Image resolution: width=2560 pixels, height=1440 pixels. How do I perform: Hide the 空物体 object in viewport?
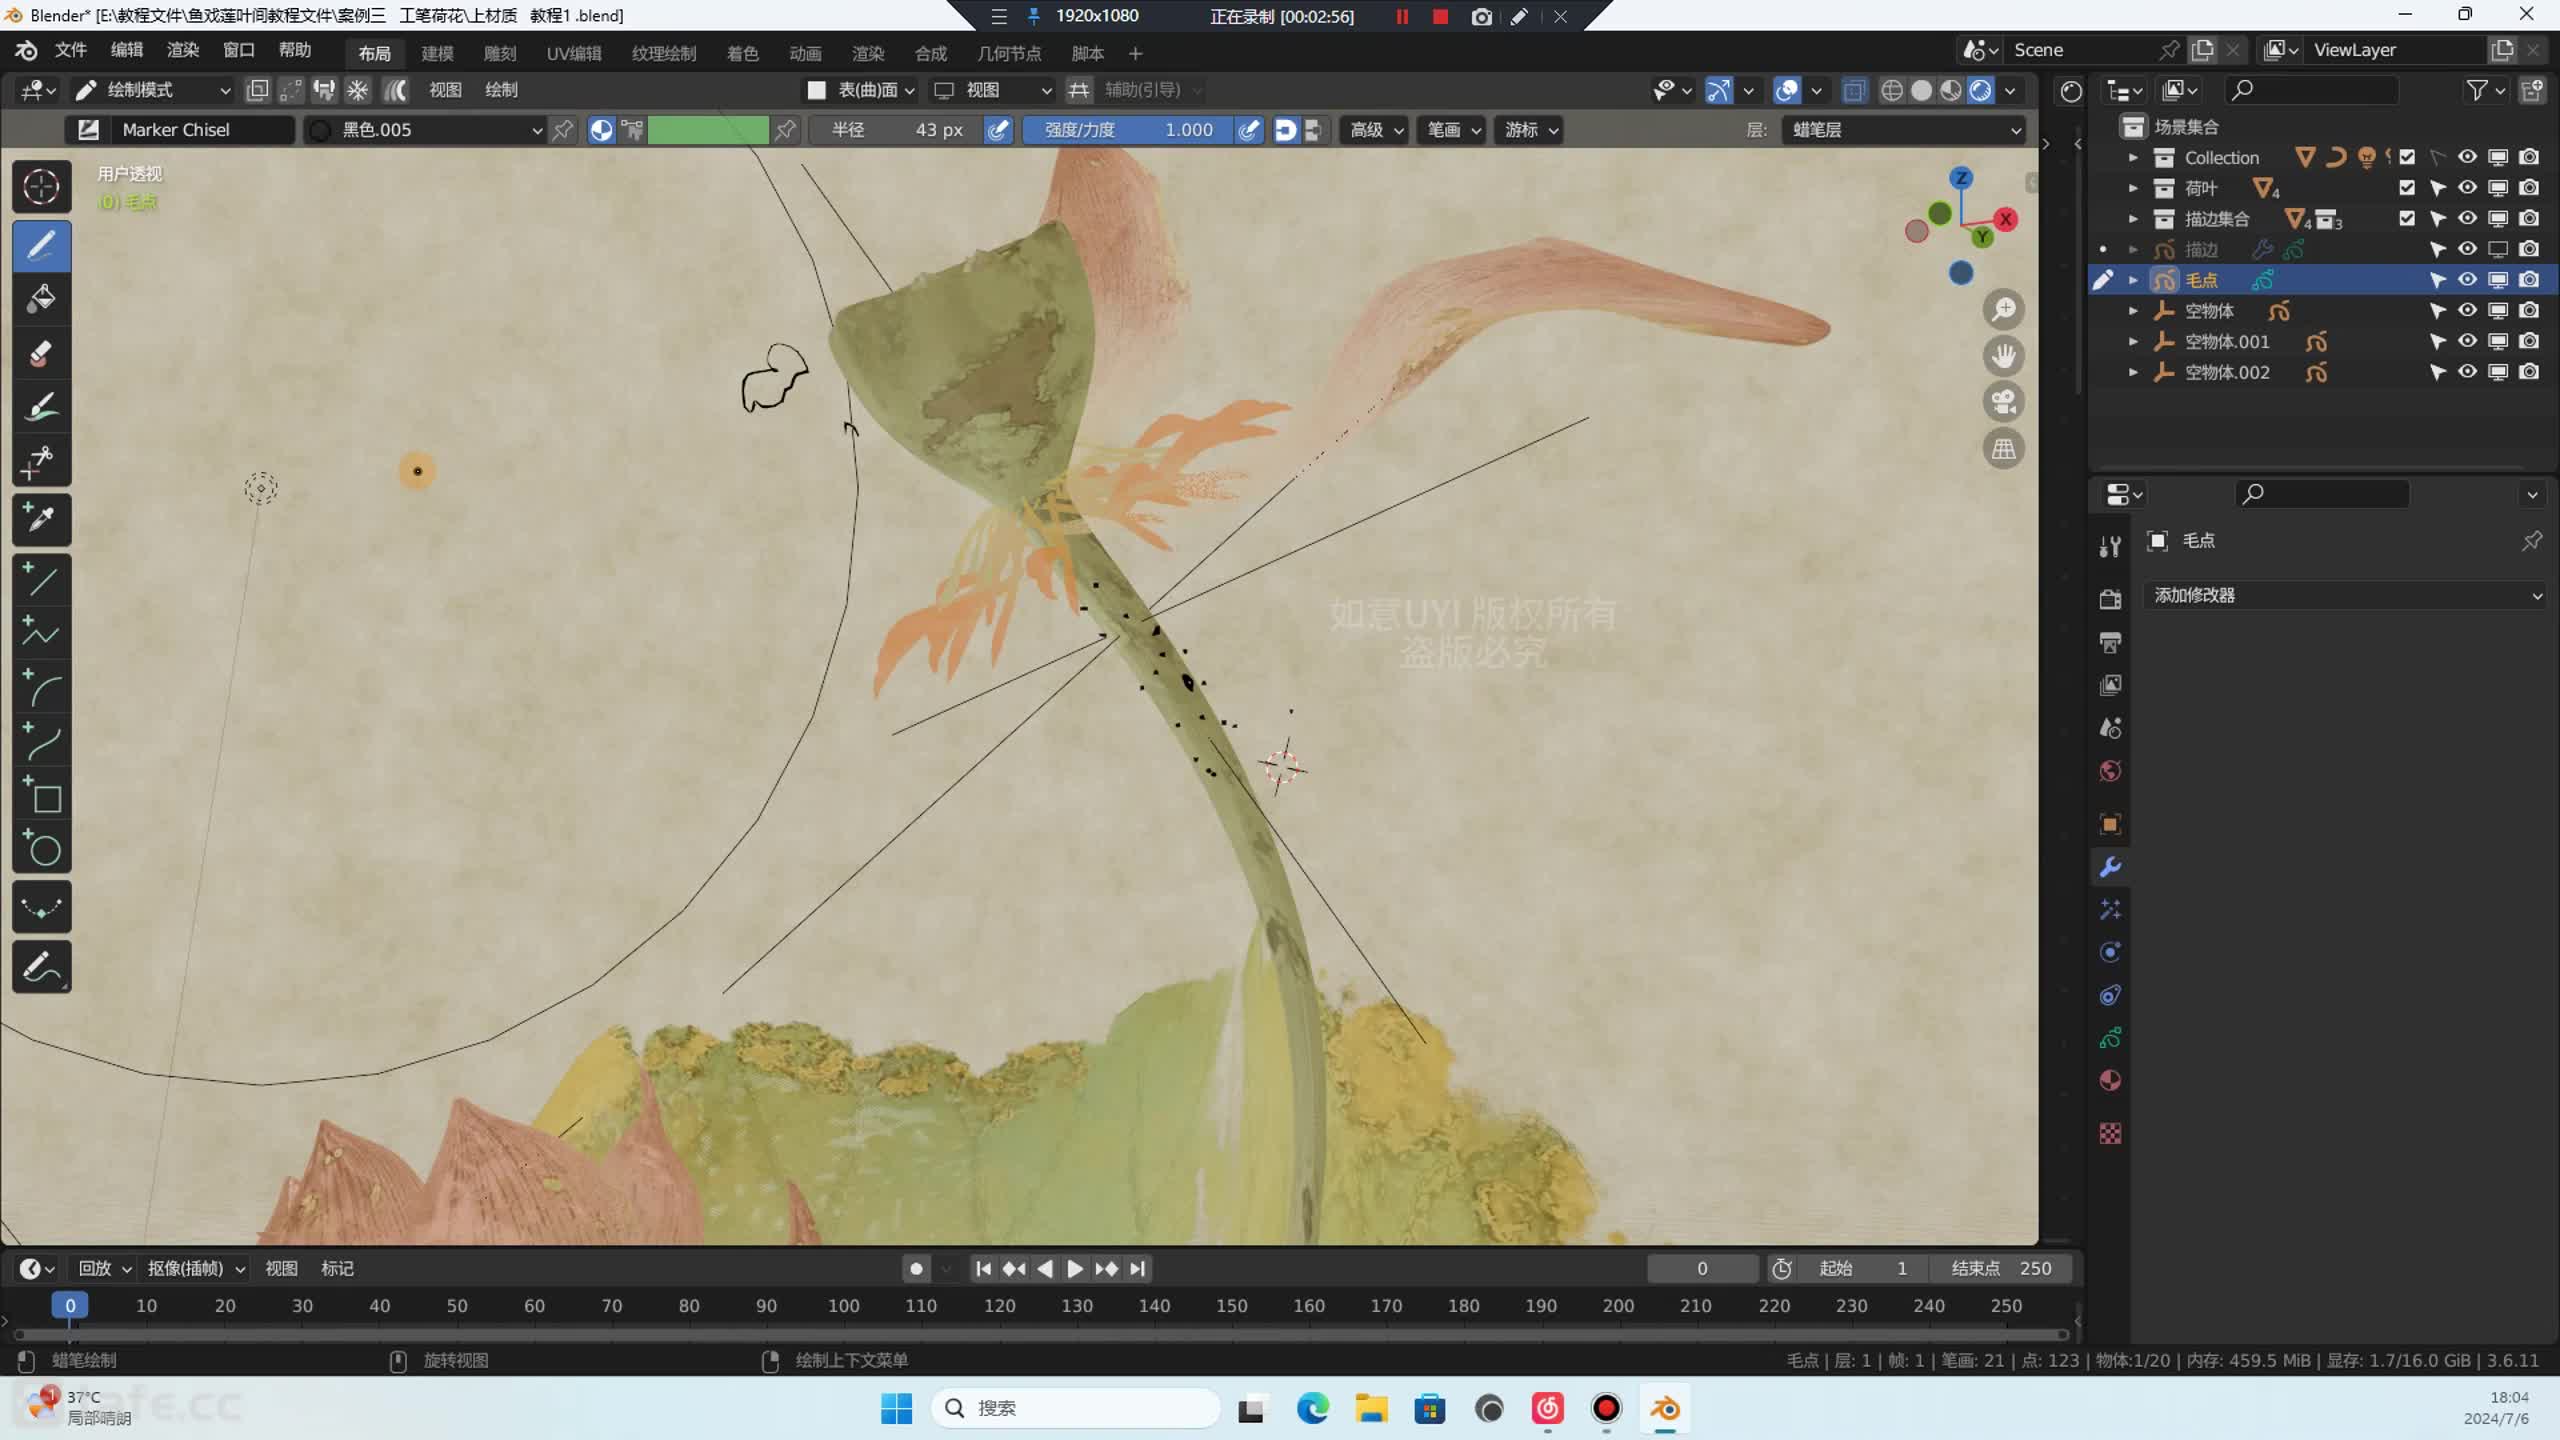click(2467, 311)
